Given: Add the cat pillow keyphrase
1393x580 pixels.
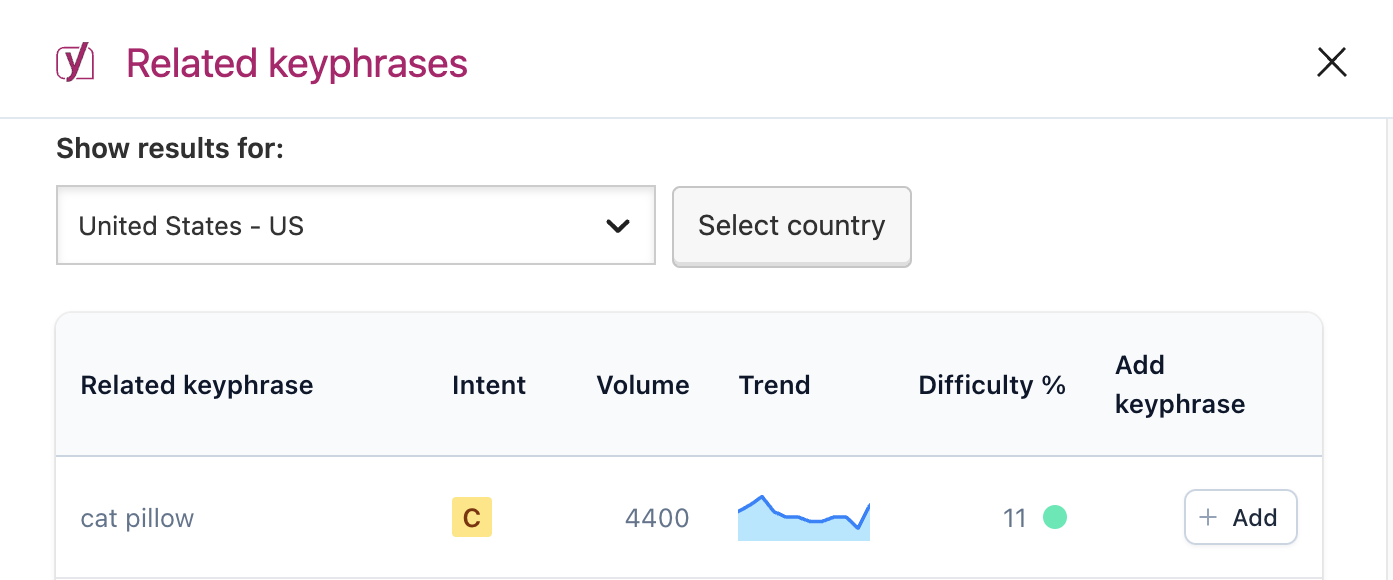Looking at the screenshot, I should 1240,517.
